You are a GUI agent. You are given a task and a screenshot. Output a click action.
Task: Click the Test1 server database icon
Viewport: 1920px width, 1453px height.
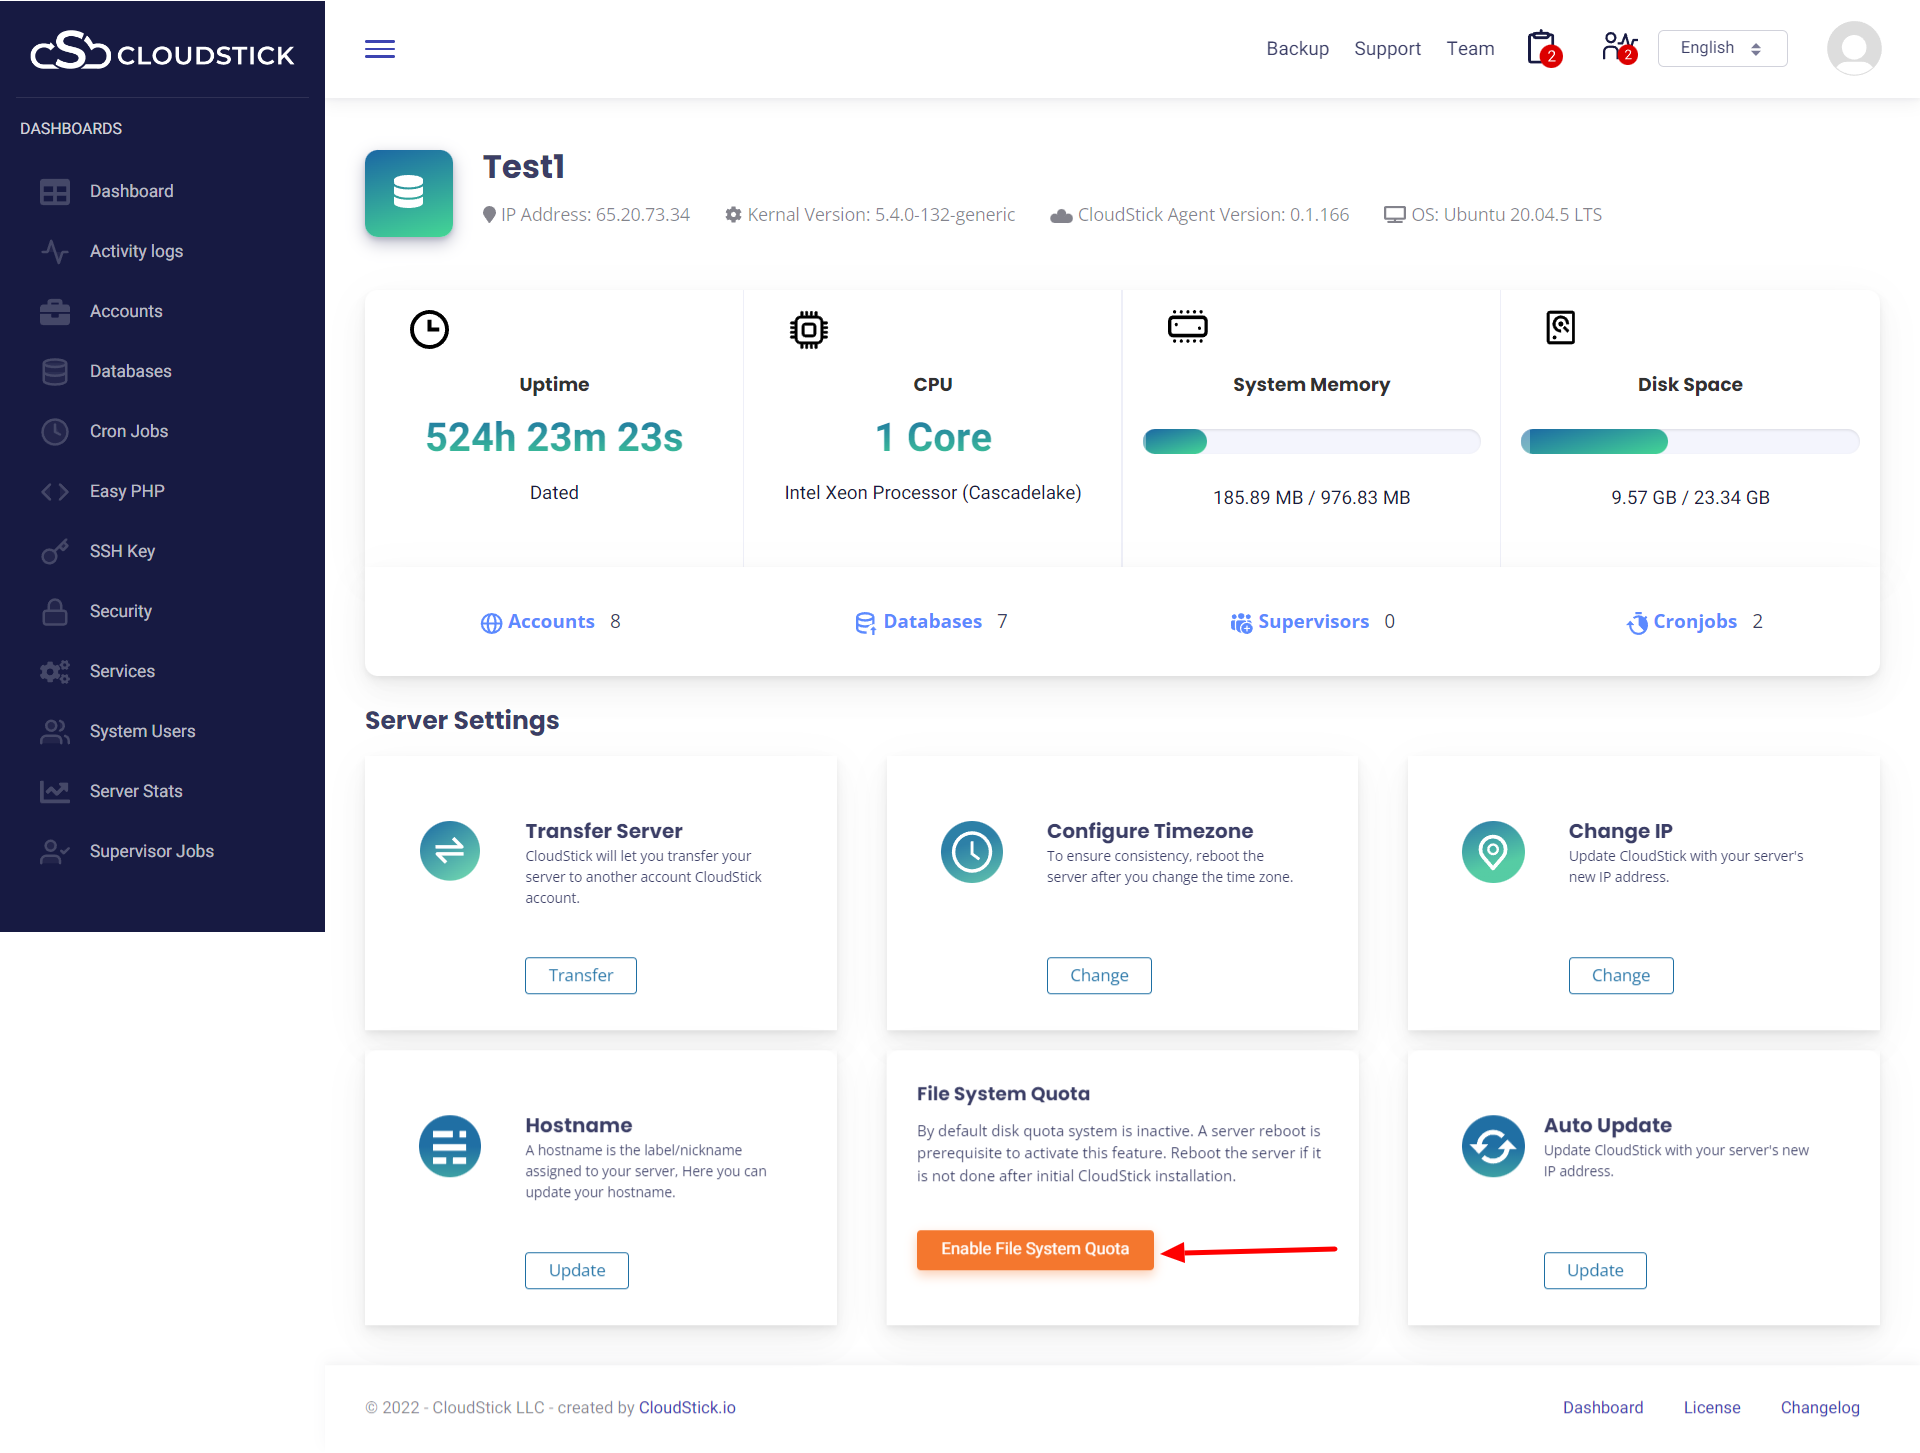(x=408, y=193)
